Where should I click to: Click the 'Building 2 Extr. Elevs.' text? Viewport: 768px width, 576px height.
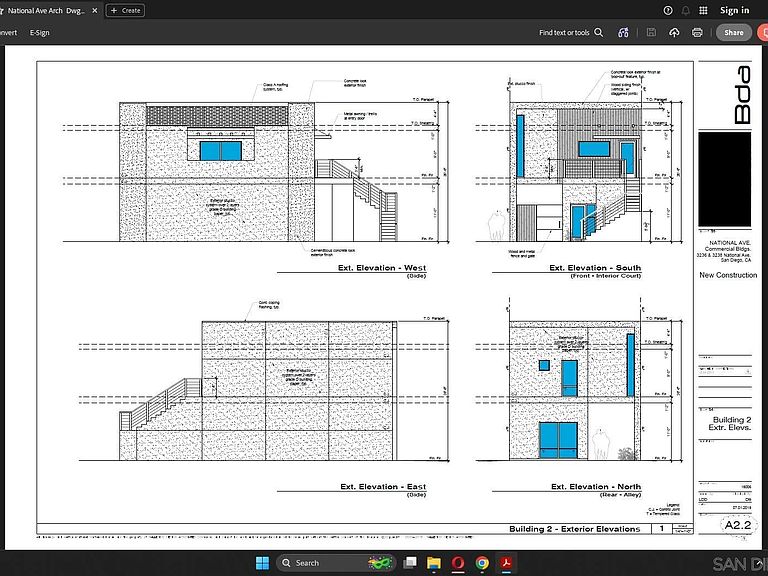(730, 424)
